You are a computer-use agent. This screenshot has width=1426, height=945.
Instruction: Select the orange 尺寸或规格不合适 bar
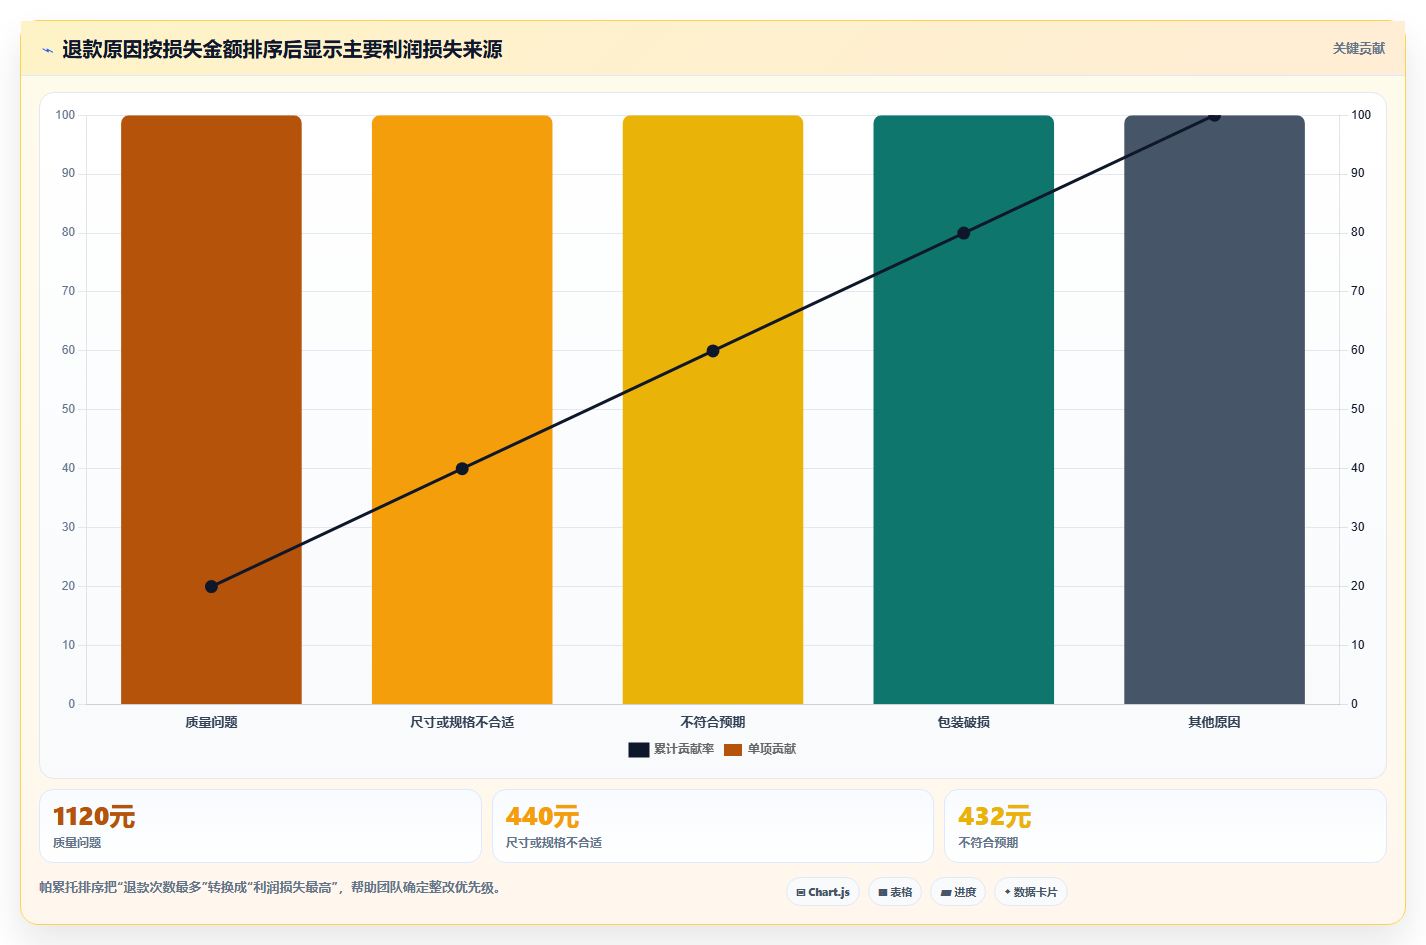462,409
